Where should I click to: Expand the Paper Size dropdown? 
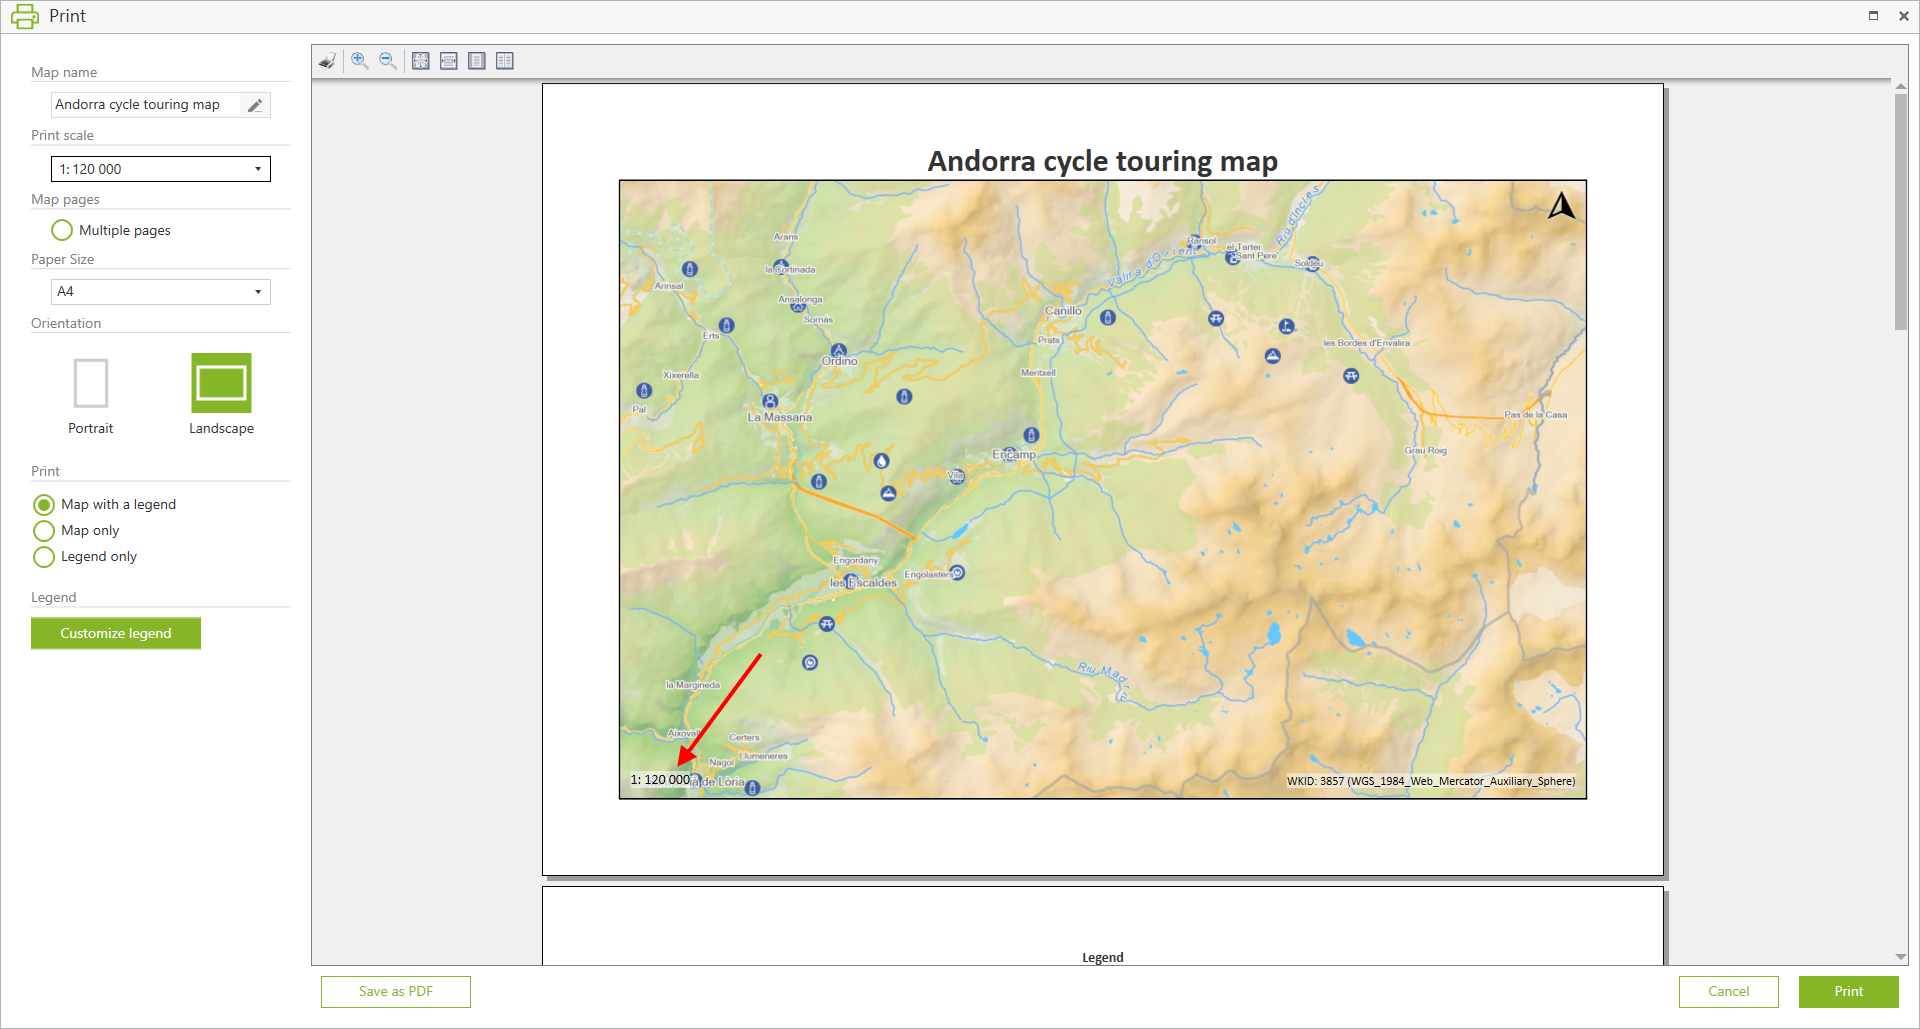pos(258,292)
